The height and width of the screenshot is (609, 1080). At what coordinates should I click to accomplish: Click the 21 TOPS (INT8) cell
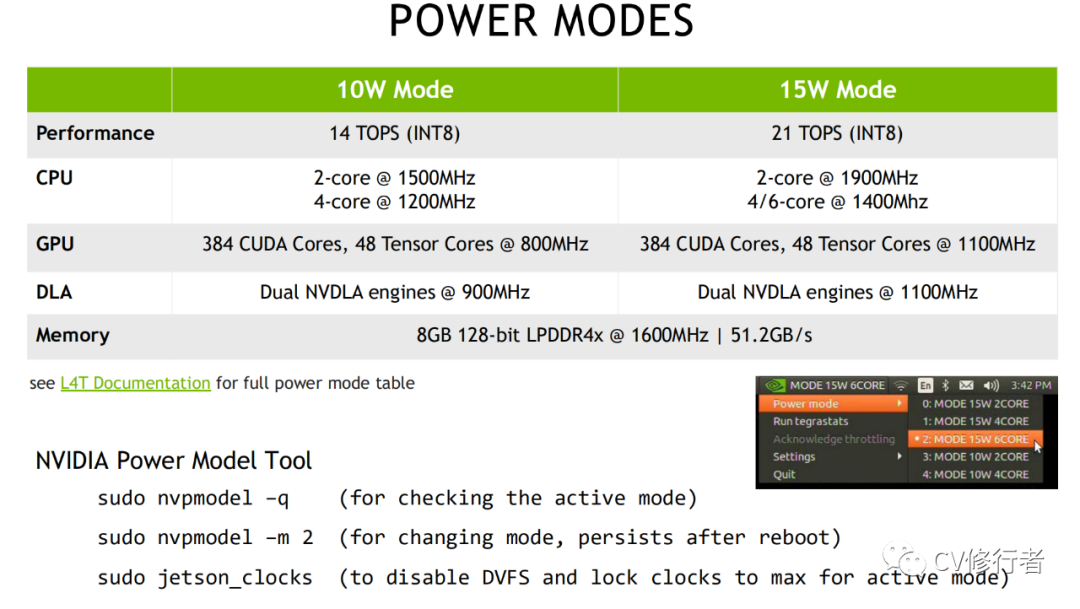(x=837, y=133)
